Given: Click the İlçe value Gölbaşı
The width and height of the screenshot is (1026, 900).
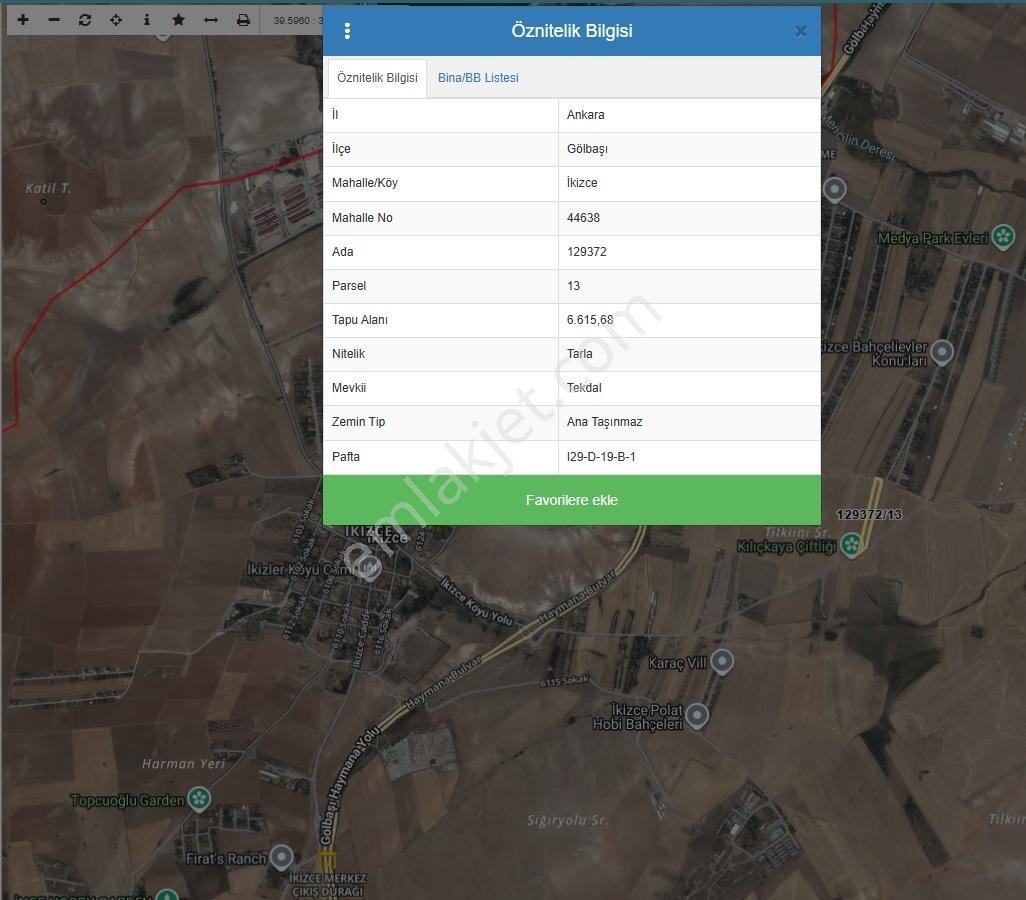Looking at the screenshot, I should coord(587,149).
